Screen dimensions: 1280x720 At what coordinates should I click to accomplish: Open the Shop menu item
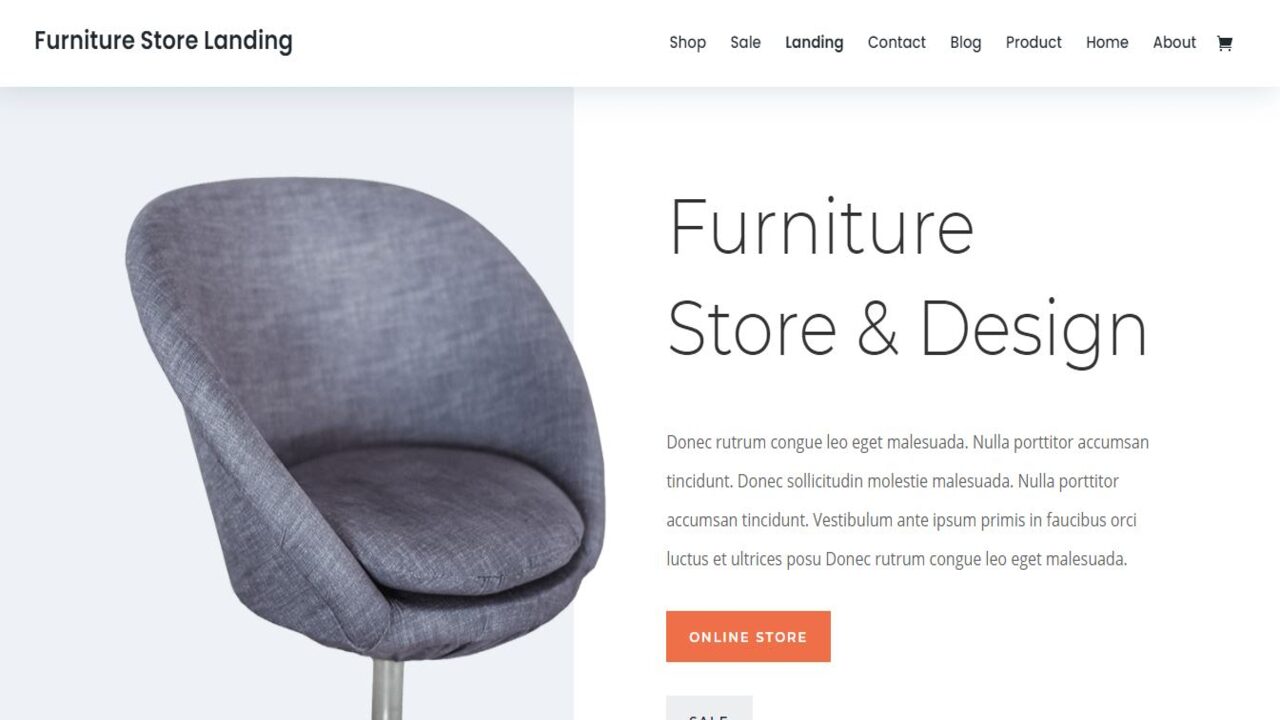pyautogui.click(x=687, y=42)
